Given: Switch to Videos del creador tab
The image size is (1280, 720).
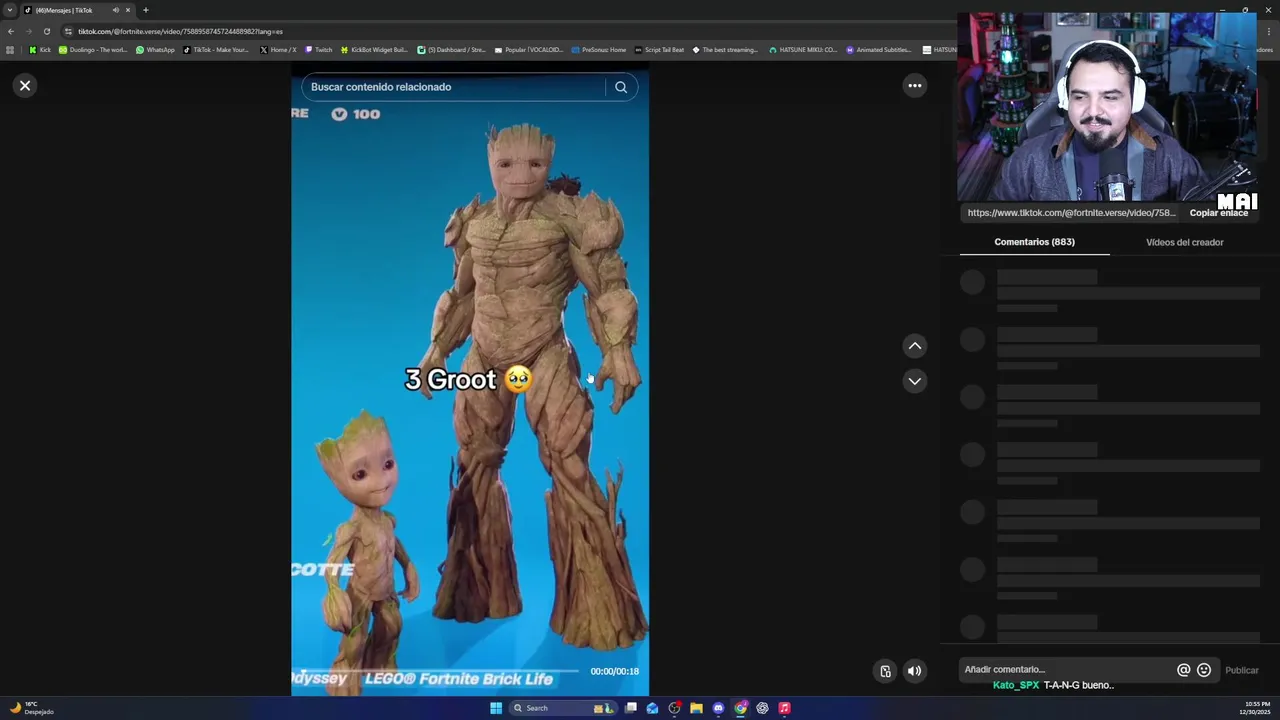Looking at the screenshot, I should point(1184,242).
